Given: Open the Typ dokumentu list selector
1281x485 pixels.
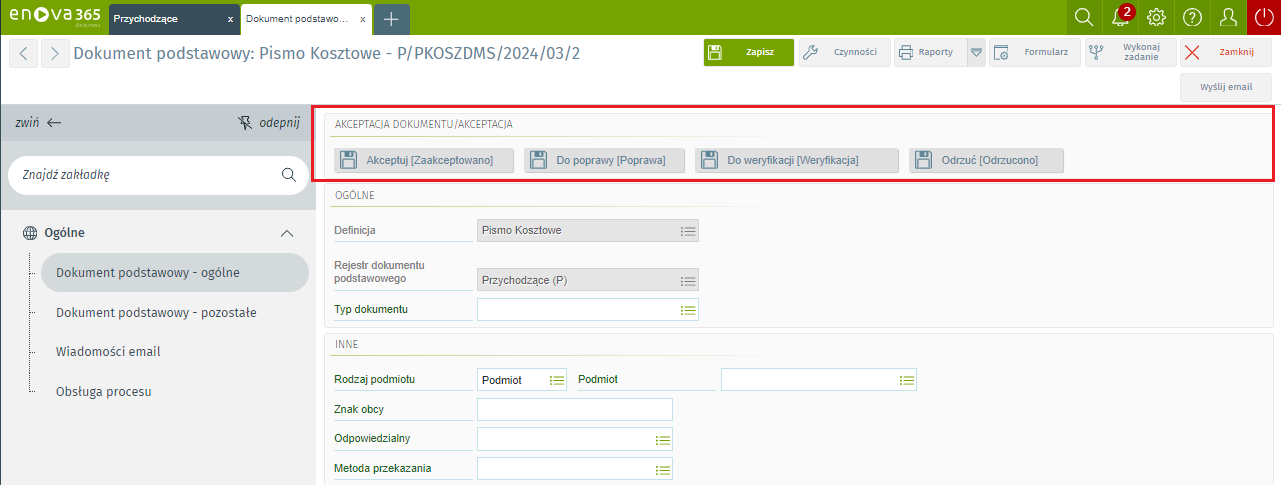Looking at the screenshot, I should 687,310.
